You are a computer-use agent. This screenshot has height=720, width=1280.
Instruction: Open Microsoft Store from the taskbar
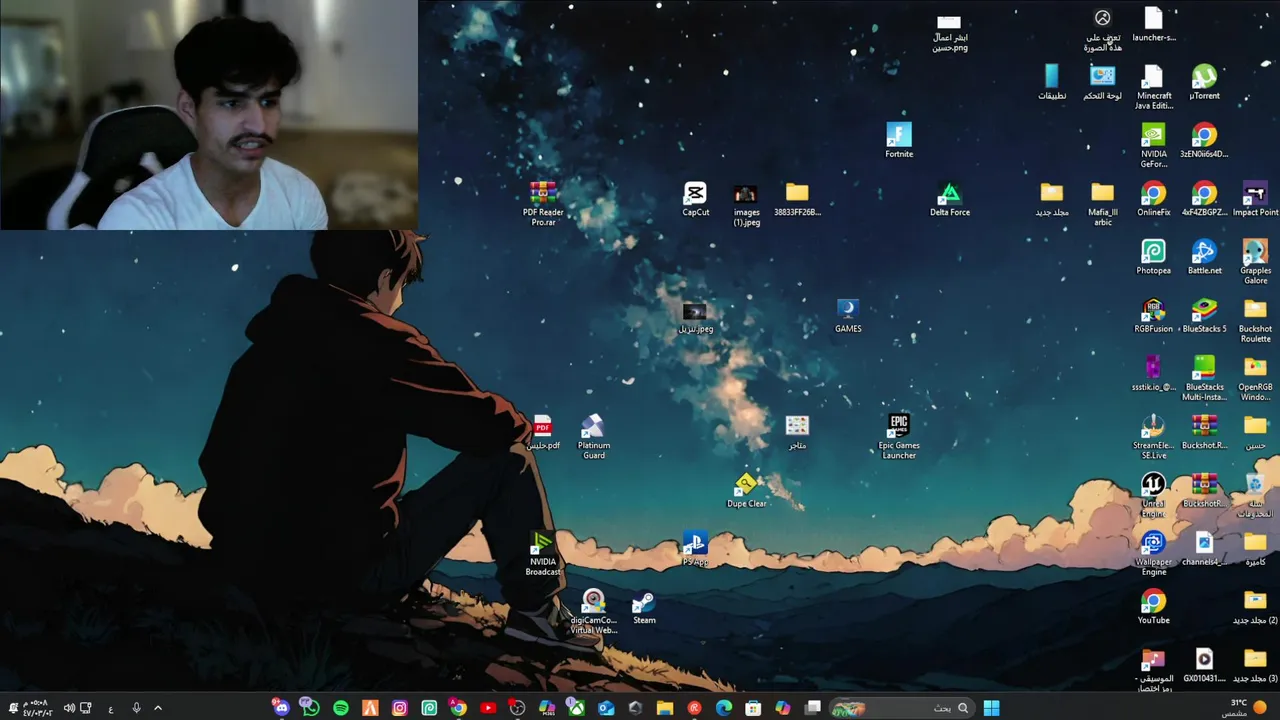coord(753,708)
